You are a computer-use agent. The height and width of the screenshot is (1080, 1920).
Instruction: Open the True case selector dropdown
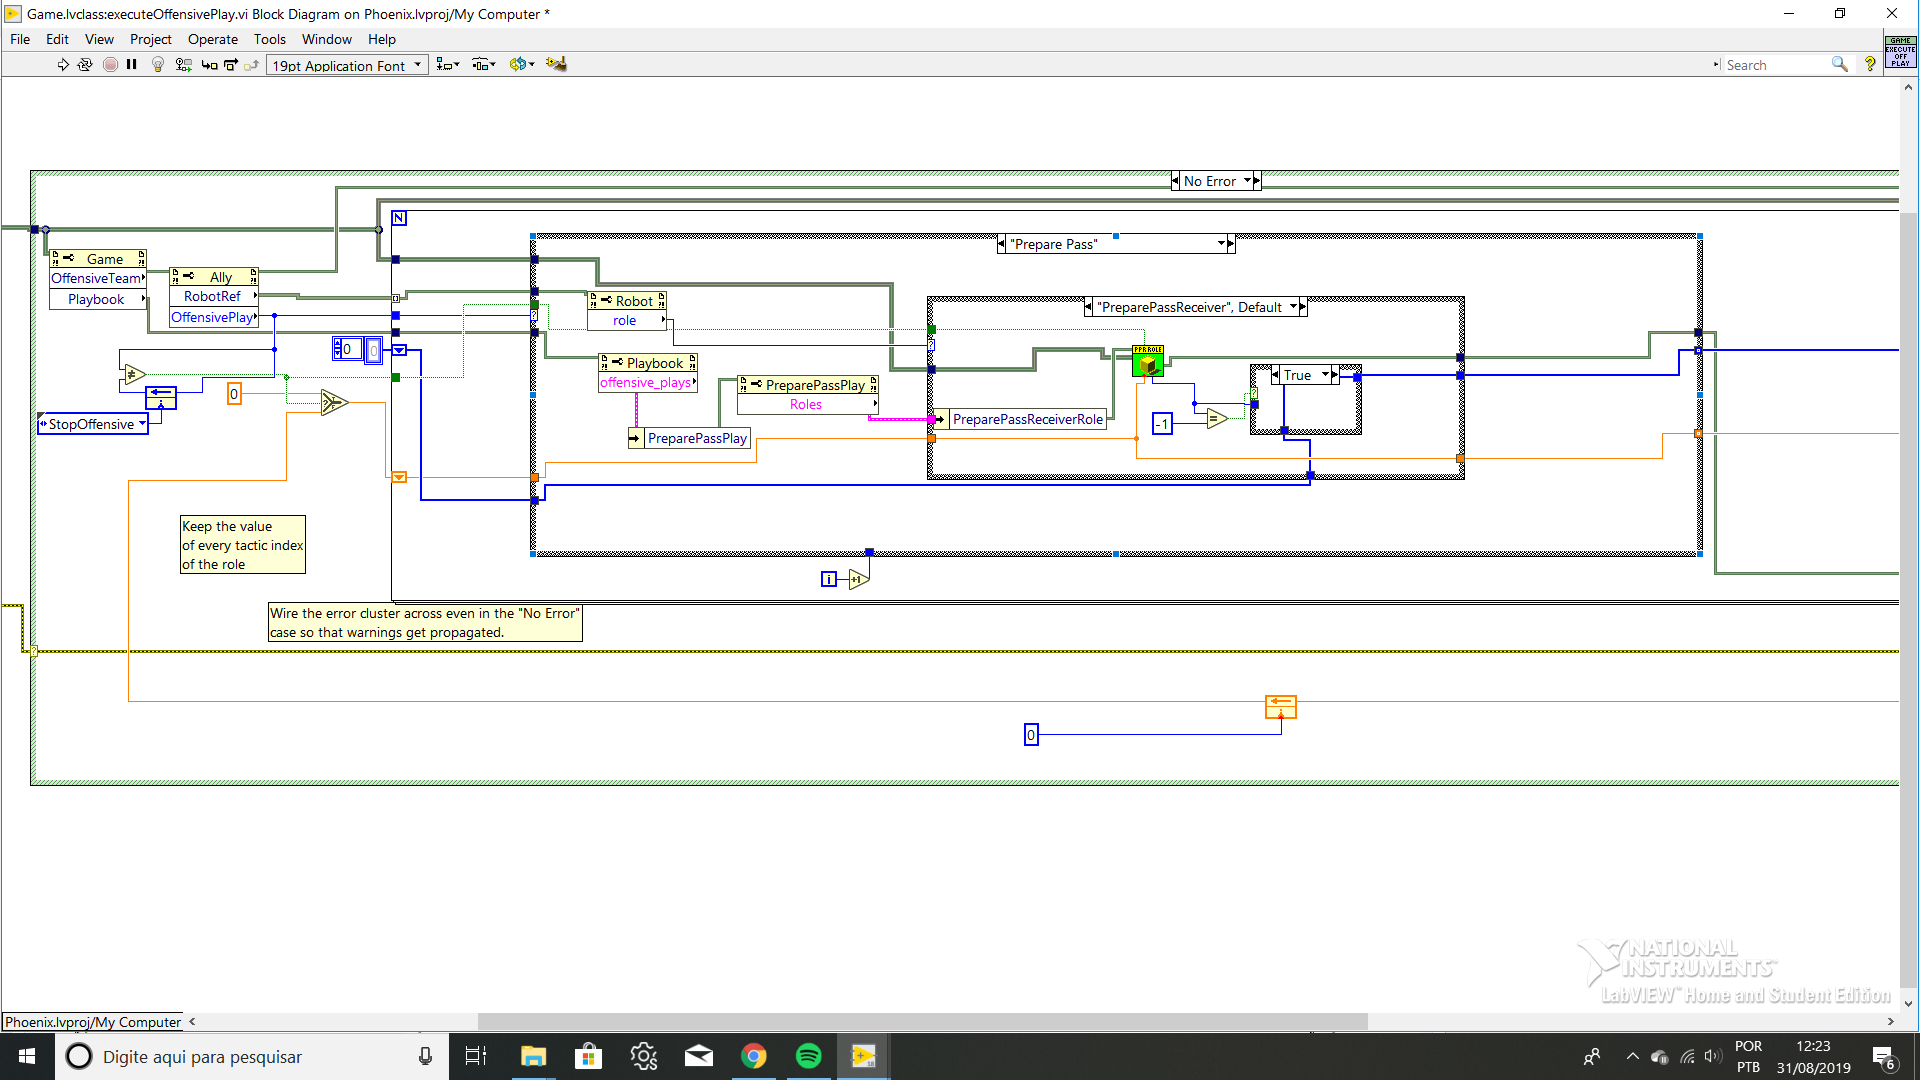[x=1326, y=375]
